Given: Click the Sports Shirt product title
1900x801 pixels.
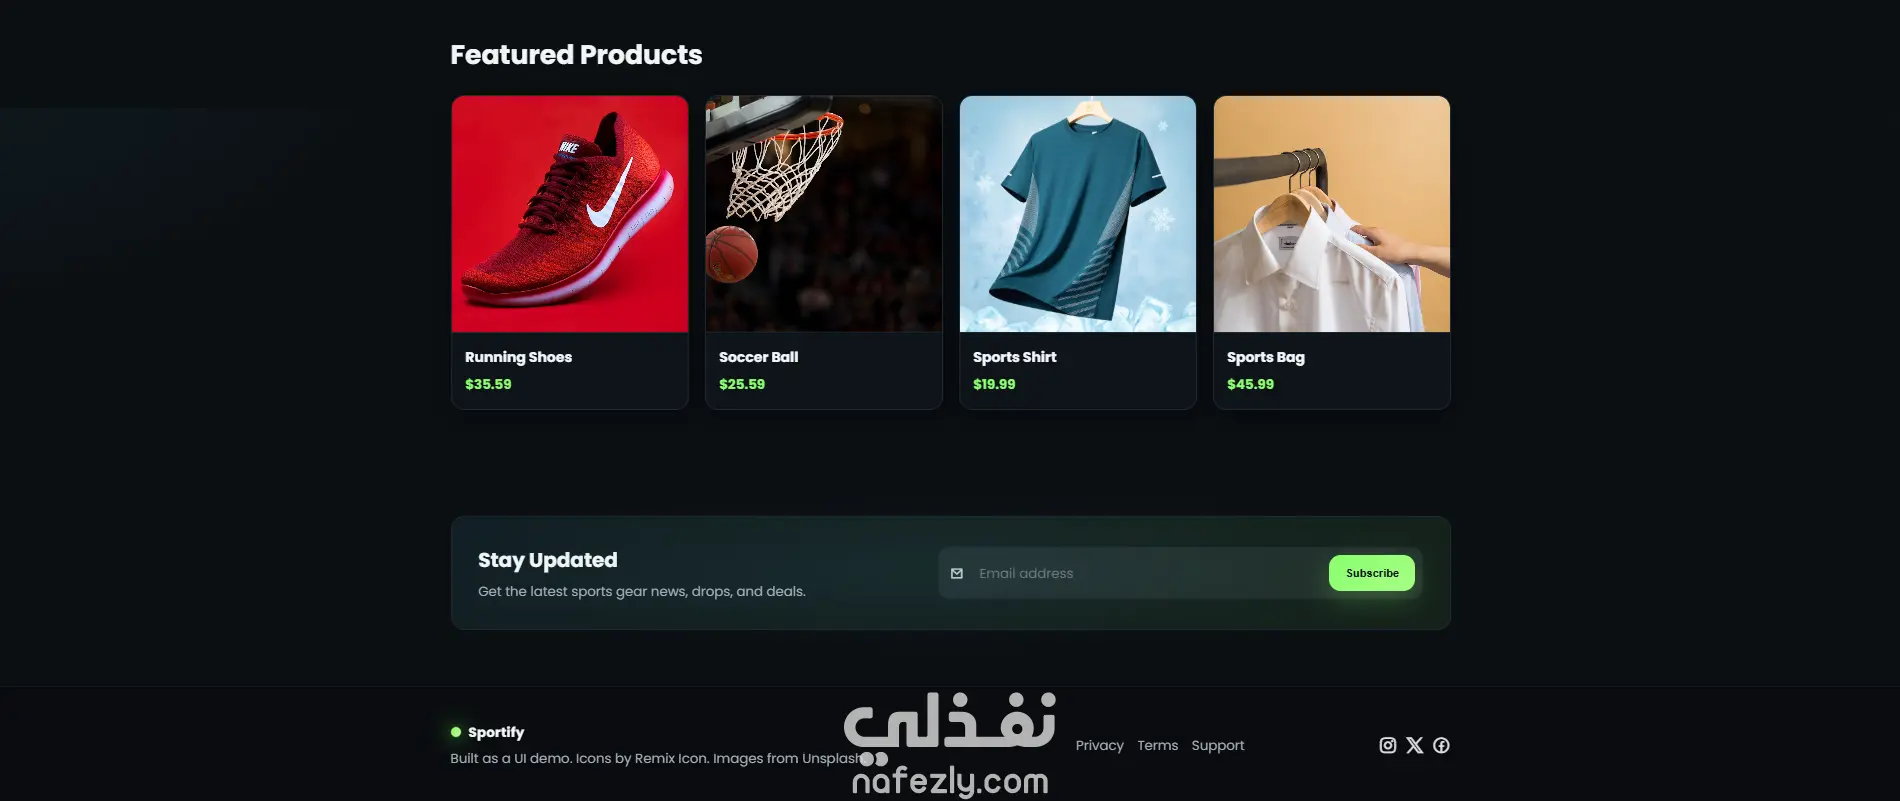Looking at the screenshot, I should (1014, 357).
